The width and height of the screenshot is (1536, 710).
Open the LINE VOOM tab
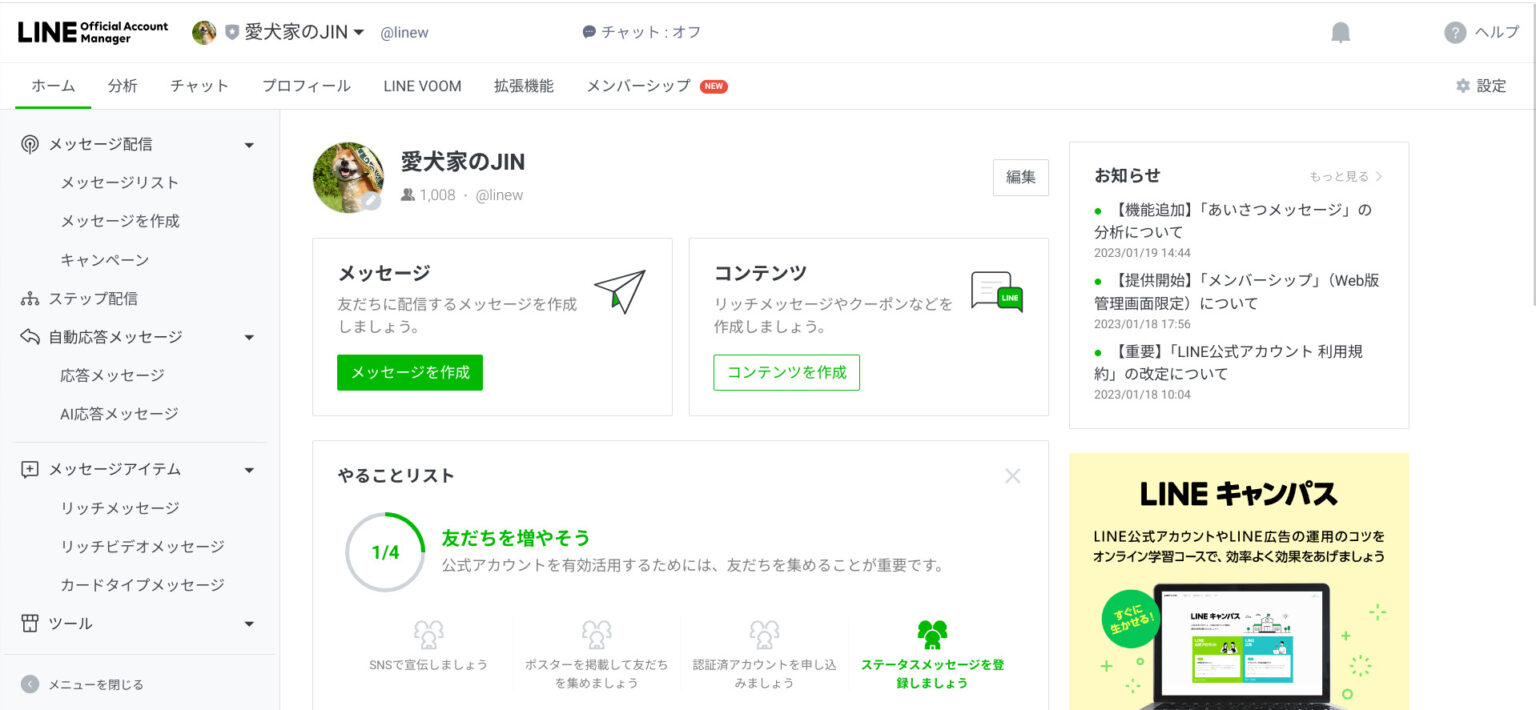click(421, 86)
